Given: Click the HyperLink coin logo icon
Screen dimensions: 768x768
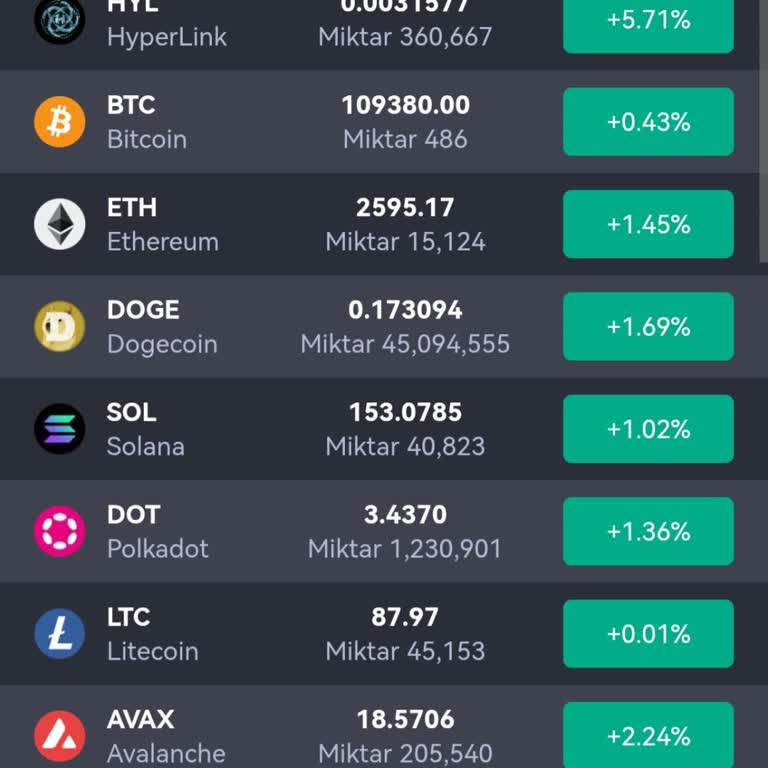Looking at the screenshot, I should pyautogui.click(x=60, y=20).
